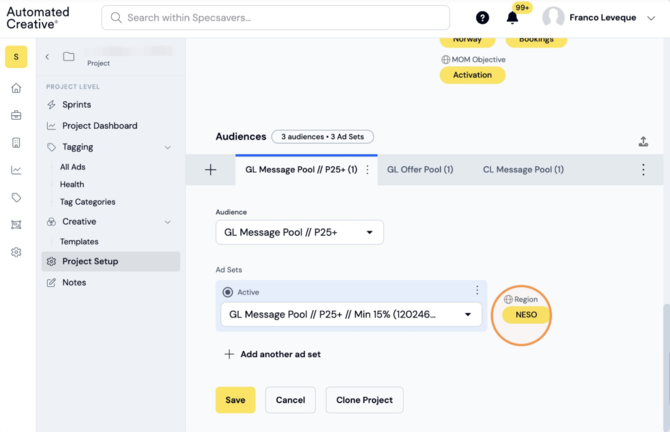Open the home icon in left rail
Viewport: 670px width, 432px height.
[x=16, y=88]
